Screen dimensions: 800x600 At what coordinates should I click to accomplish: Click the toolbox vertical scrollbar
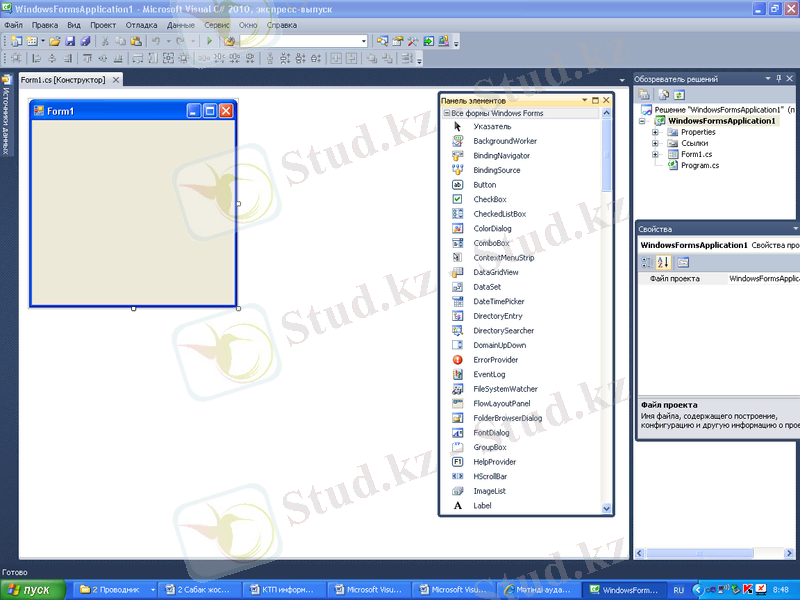[x=606, y=300]
